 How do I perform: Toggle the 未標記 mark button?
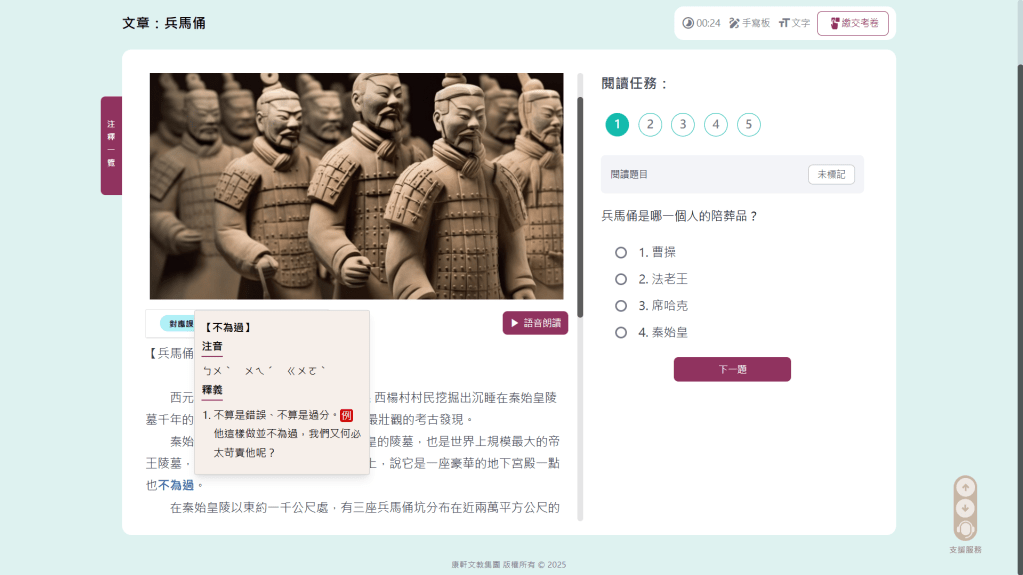tap(831, 174)
